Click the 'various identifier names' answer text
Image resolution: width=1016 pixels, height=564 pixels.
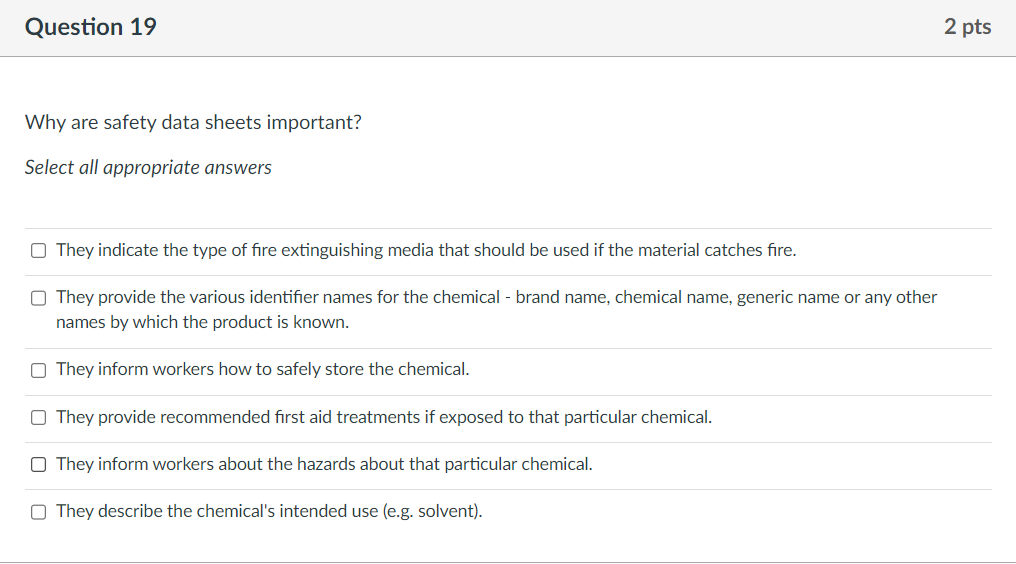[x=496, y=297]
